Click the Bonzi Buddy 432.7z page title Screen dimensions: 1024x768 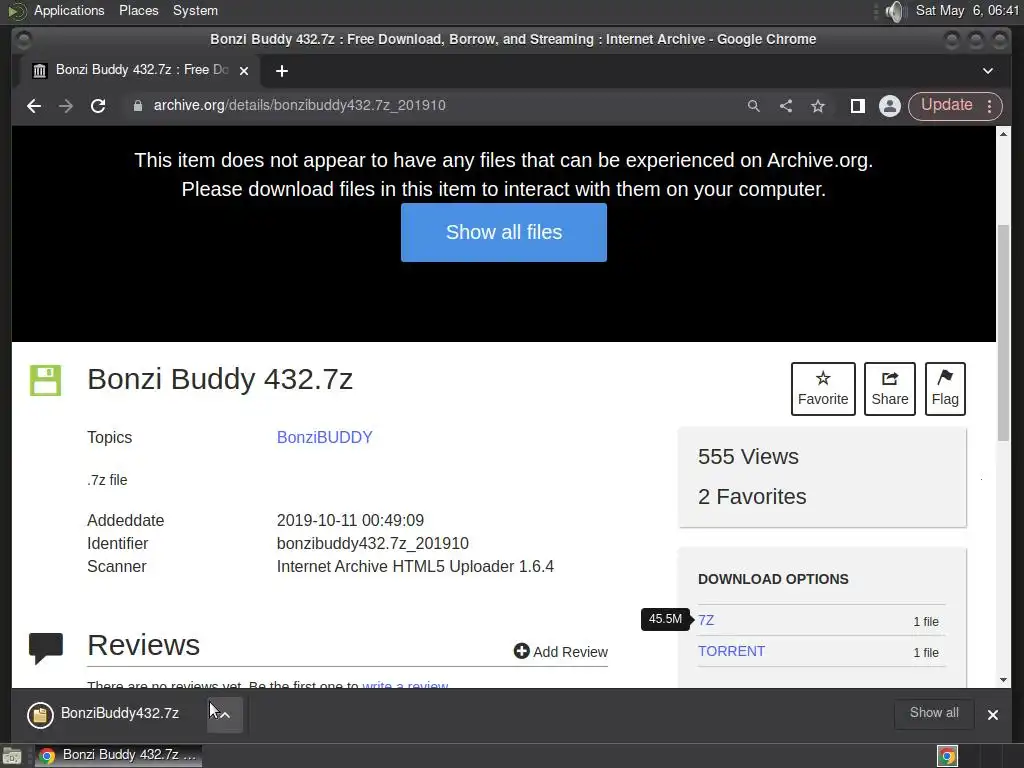tap(220, 379)
